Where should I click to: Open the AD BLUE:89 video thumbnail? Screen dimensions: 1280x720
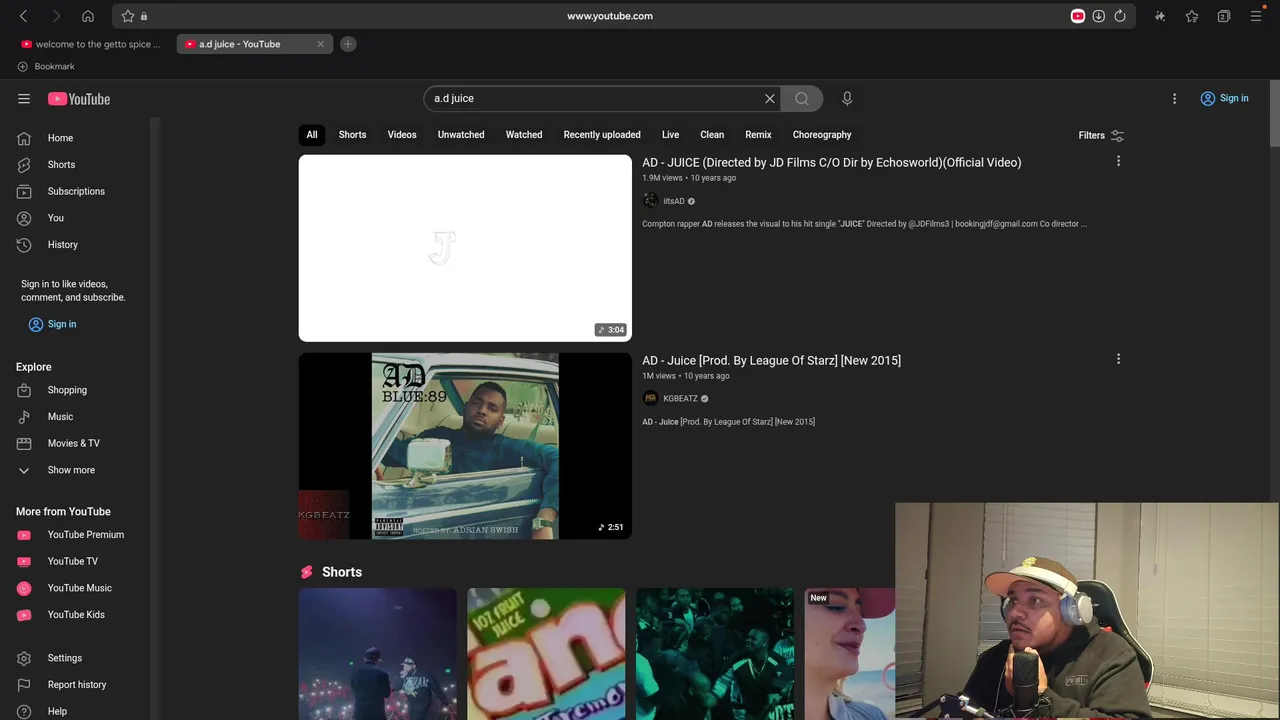465,446
